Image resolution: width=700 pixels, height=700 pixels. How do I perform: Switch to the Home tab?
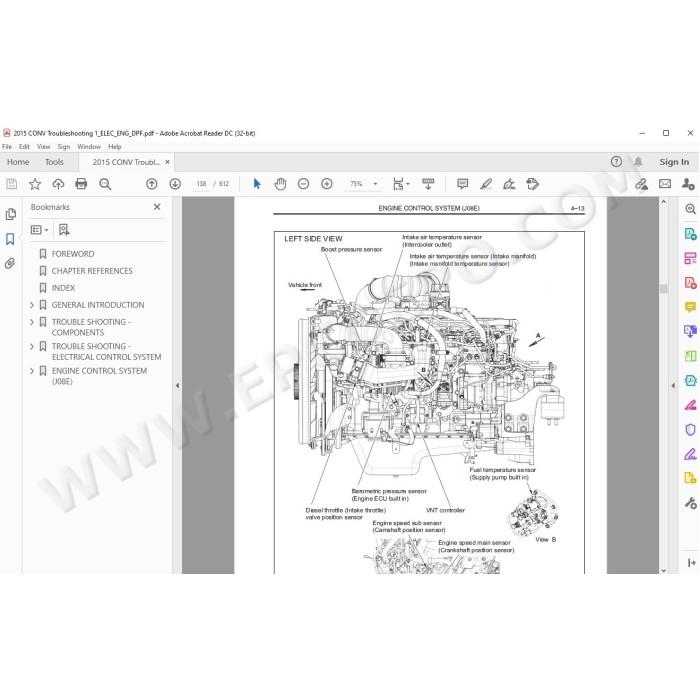(x=18, y=162)
